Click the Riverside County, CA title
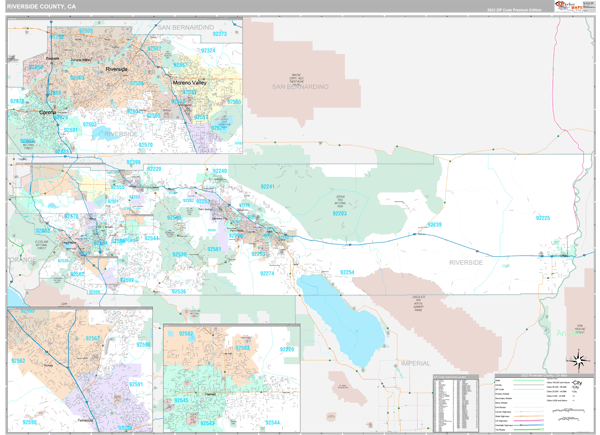The image size is (600, 435). click(x=39, y=7)
